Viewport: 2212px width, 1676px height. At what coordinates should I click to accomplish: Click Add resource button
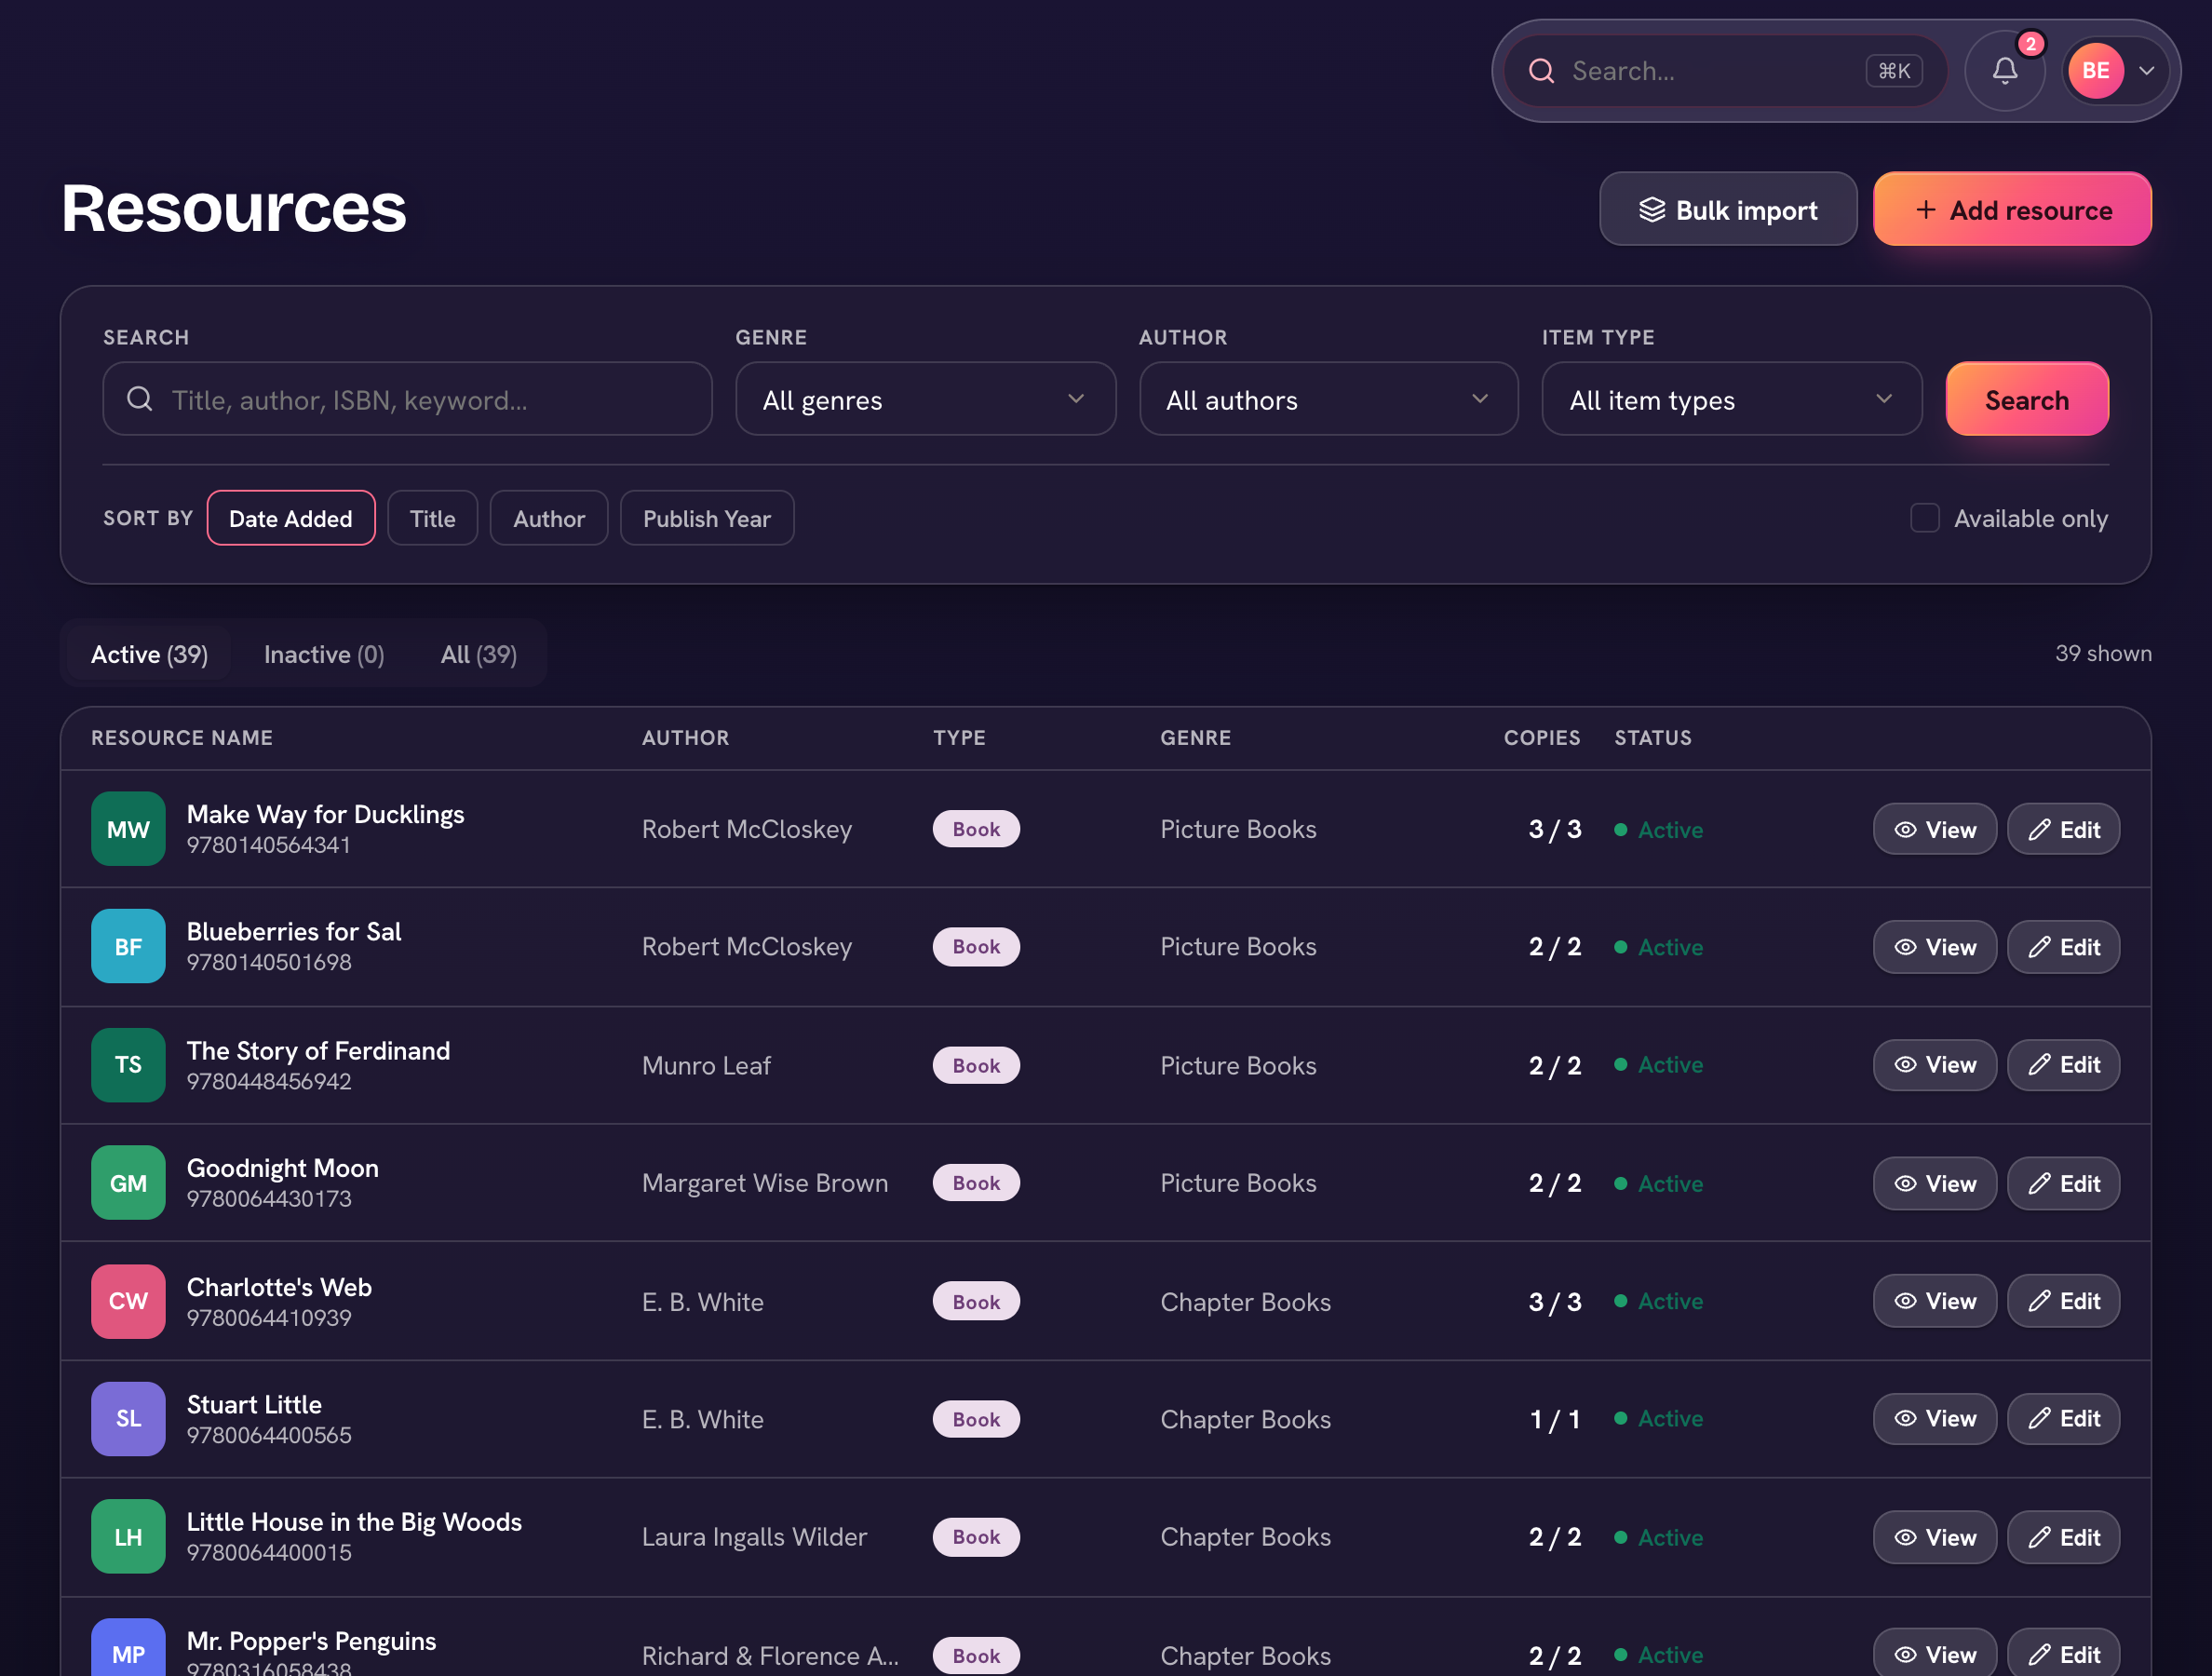[2012, 210]
